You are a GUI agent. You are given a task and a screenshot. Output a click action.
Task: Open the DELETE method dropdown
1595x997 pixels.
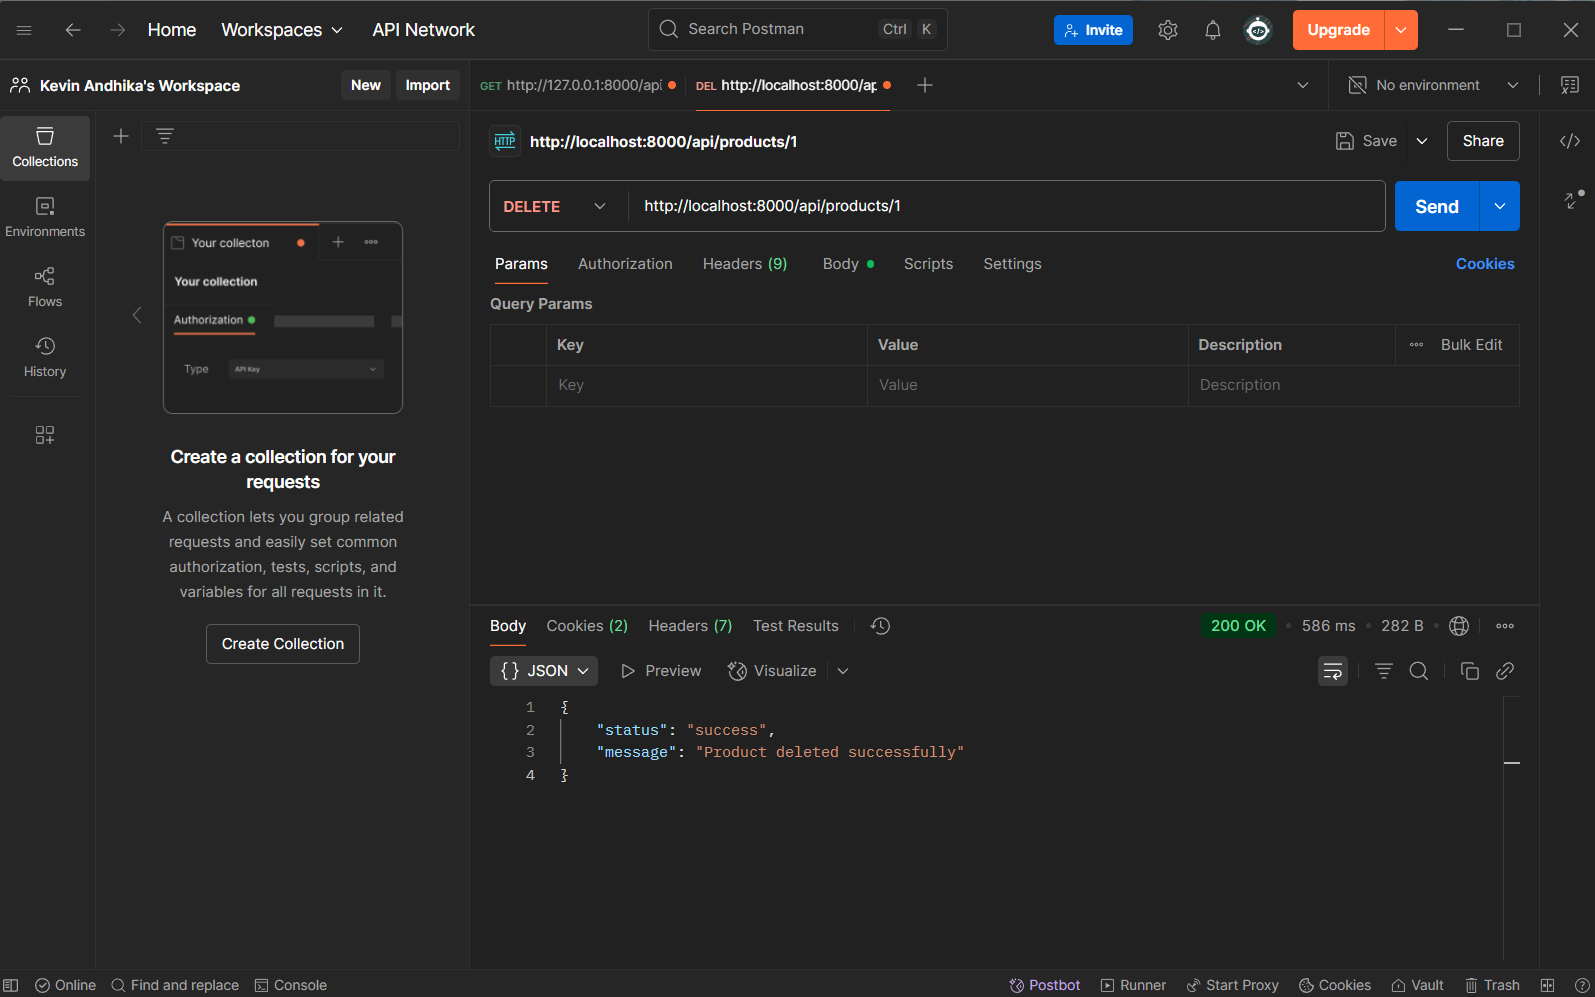(555, 206)
